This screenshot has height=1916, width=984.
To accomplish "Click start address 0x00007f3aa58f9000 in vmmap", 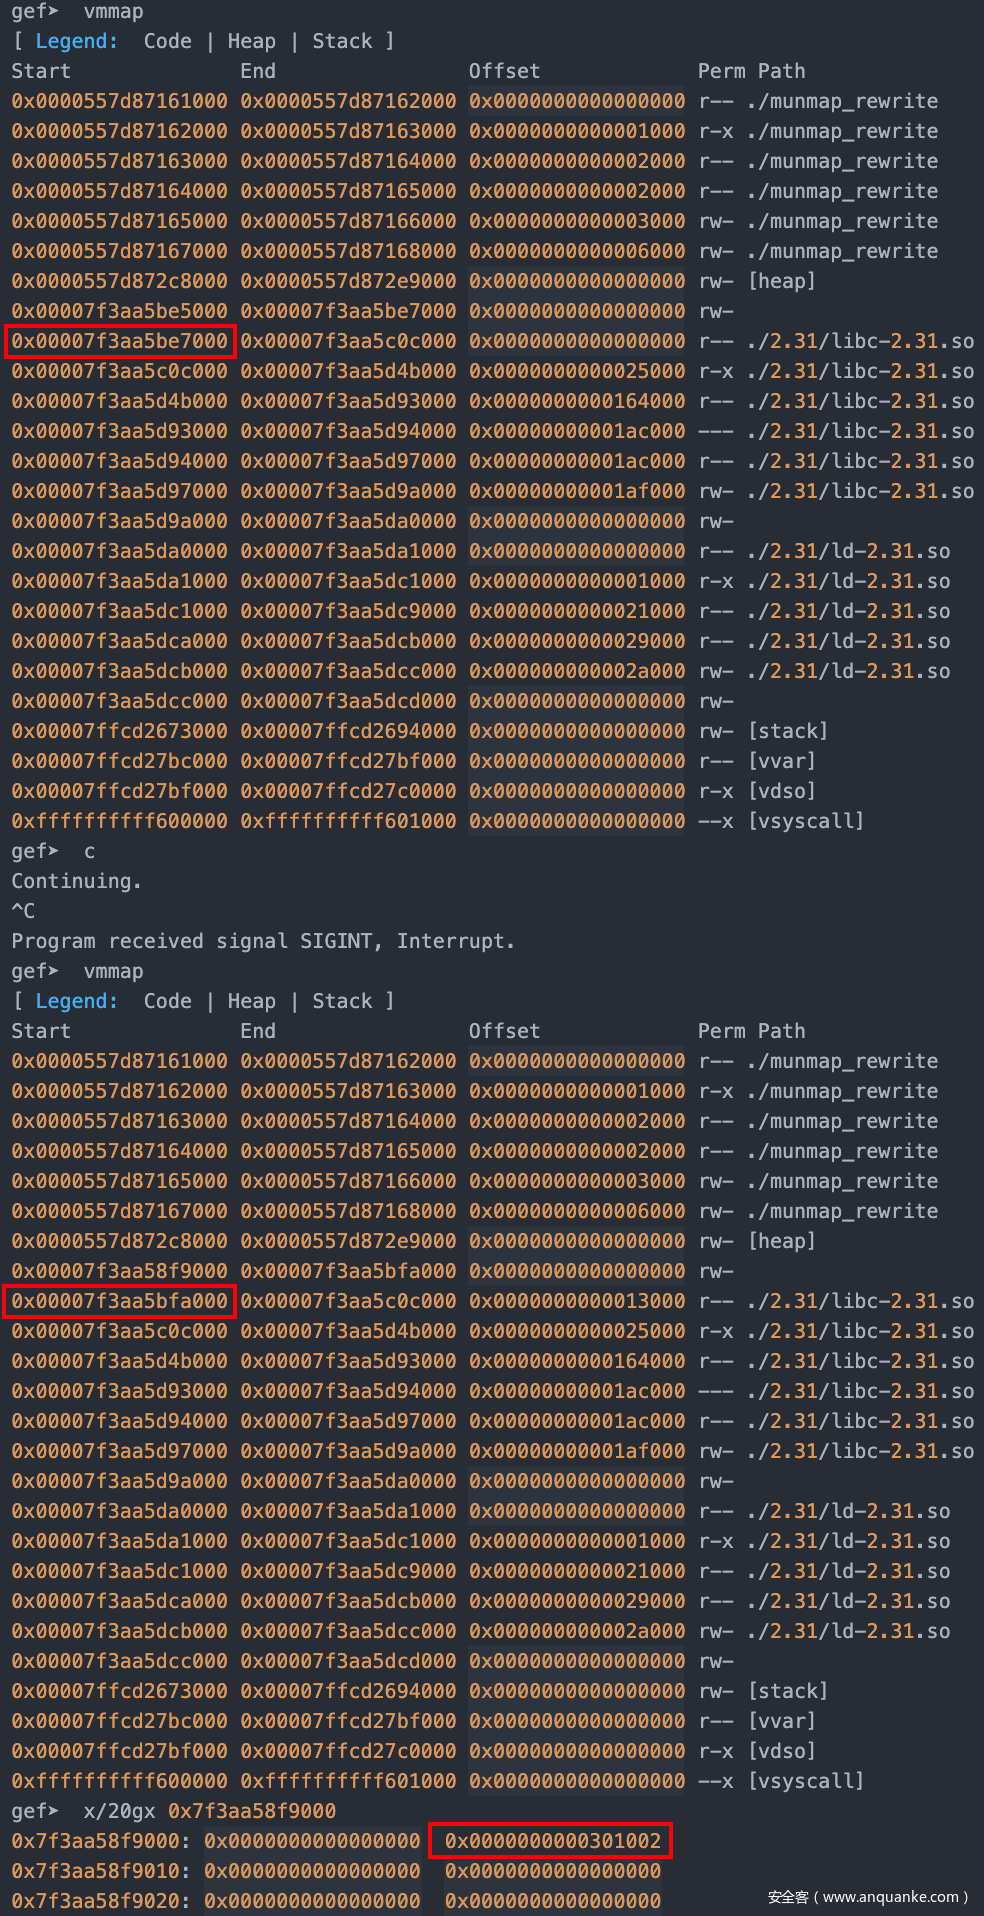I will pos(120,1271).
